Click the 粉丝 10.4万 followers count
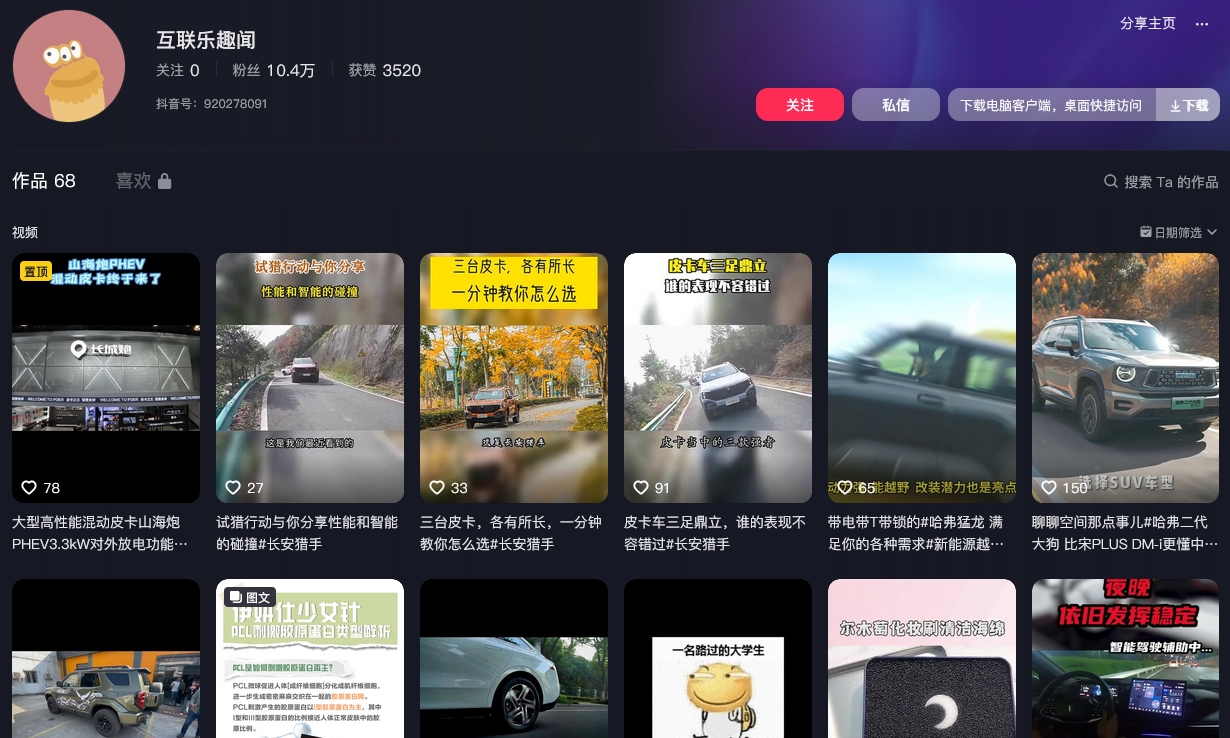 click(x=274, y=70)
